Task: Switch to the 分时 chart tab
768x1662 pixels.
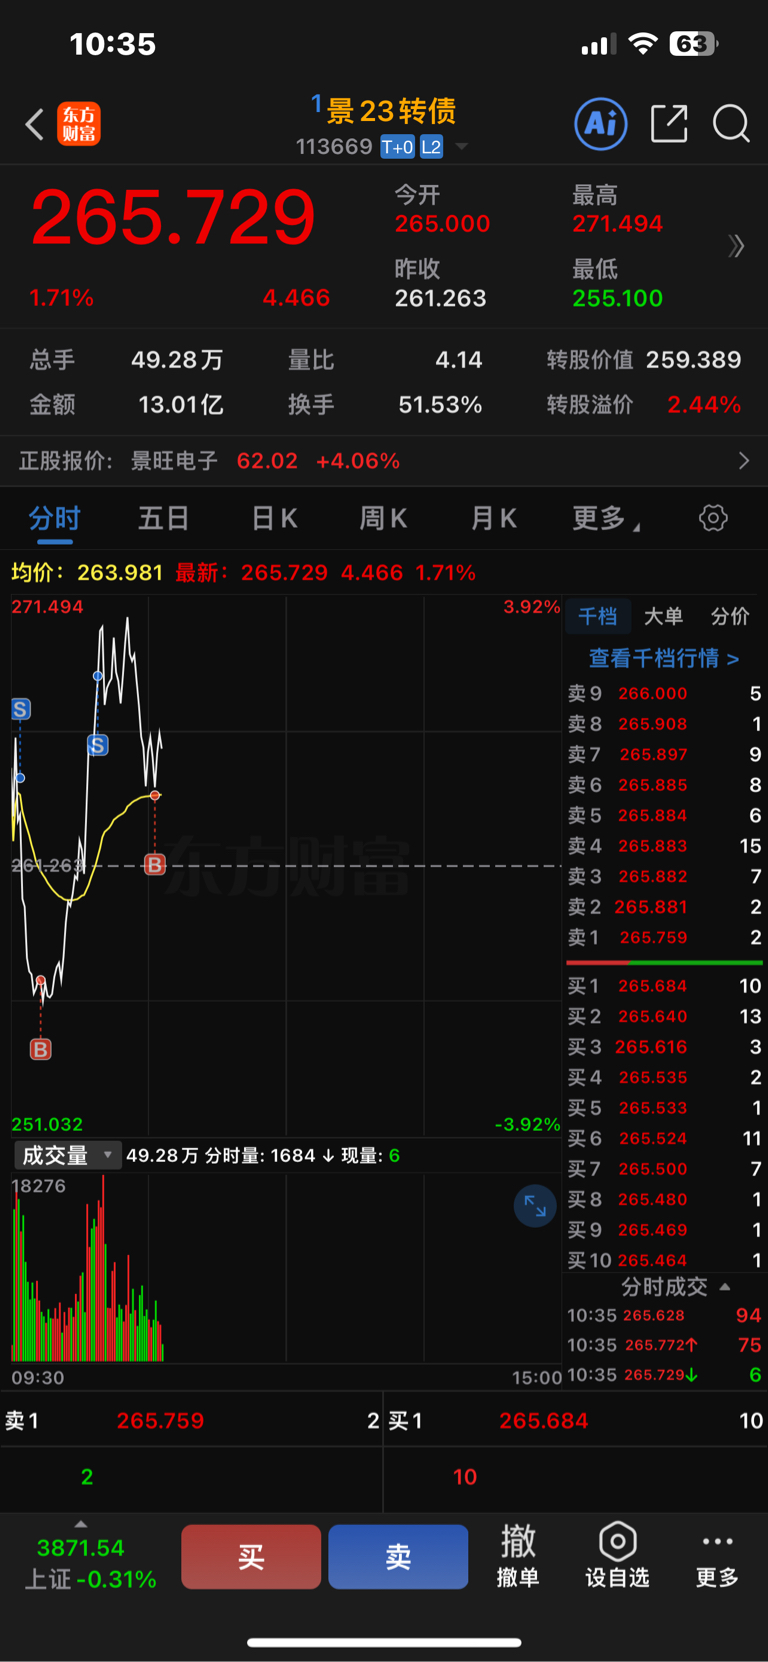Action: (x=54, y=518)
